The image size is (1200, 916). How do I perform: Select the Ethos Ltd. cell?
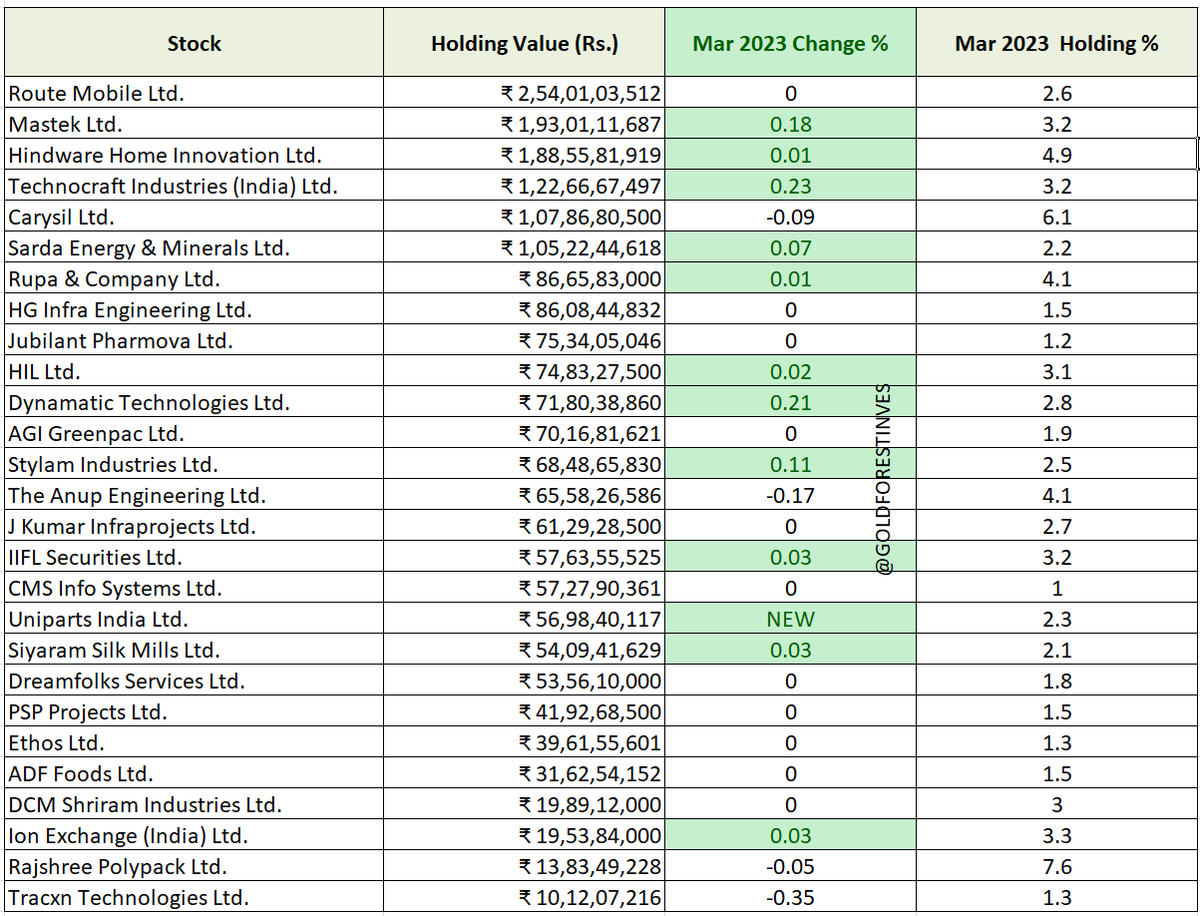[x=194, y=744]
